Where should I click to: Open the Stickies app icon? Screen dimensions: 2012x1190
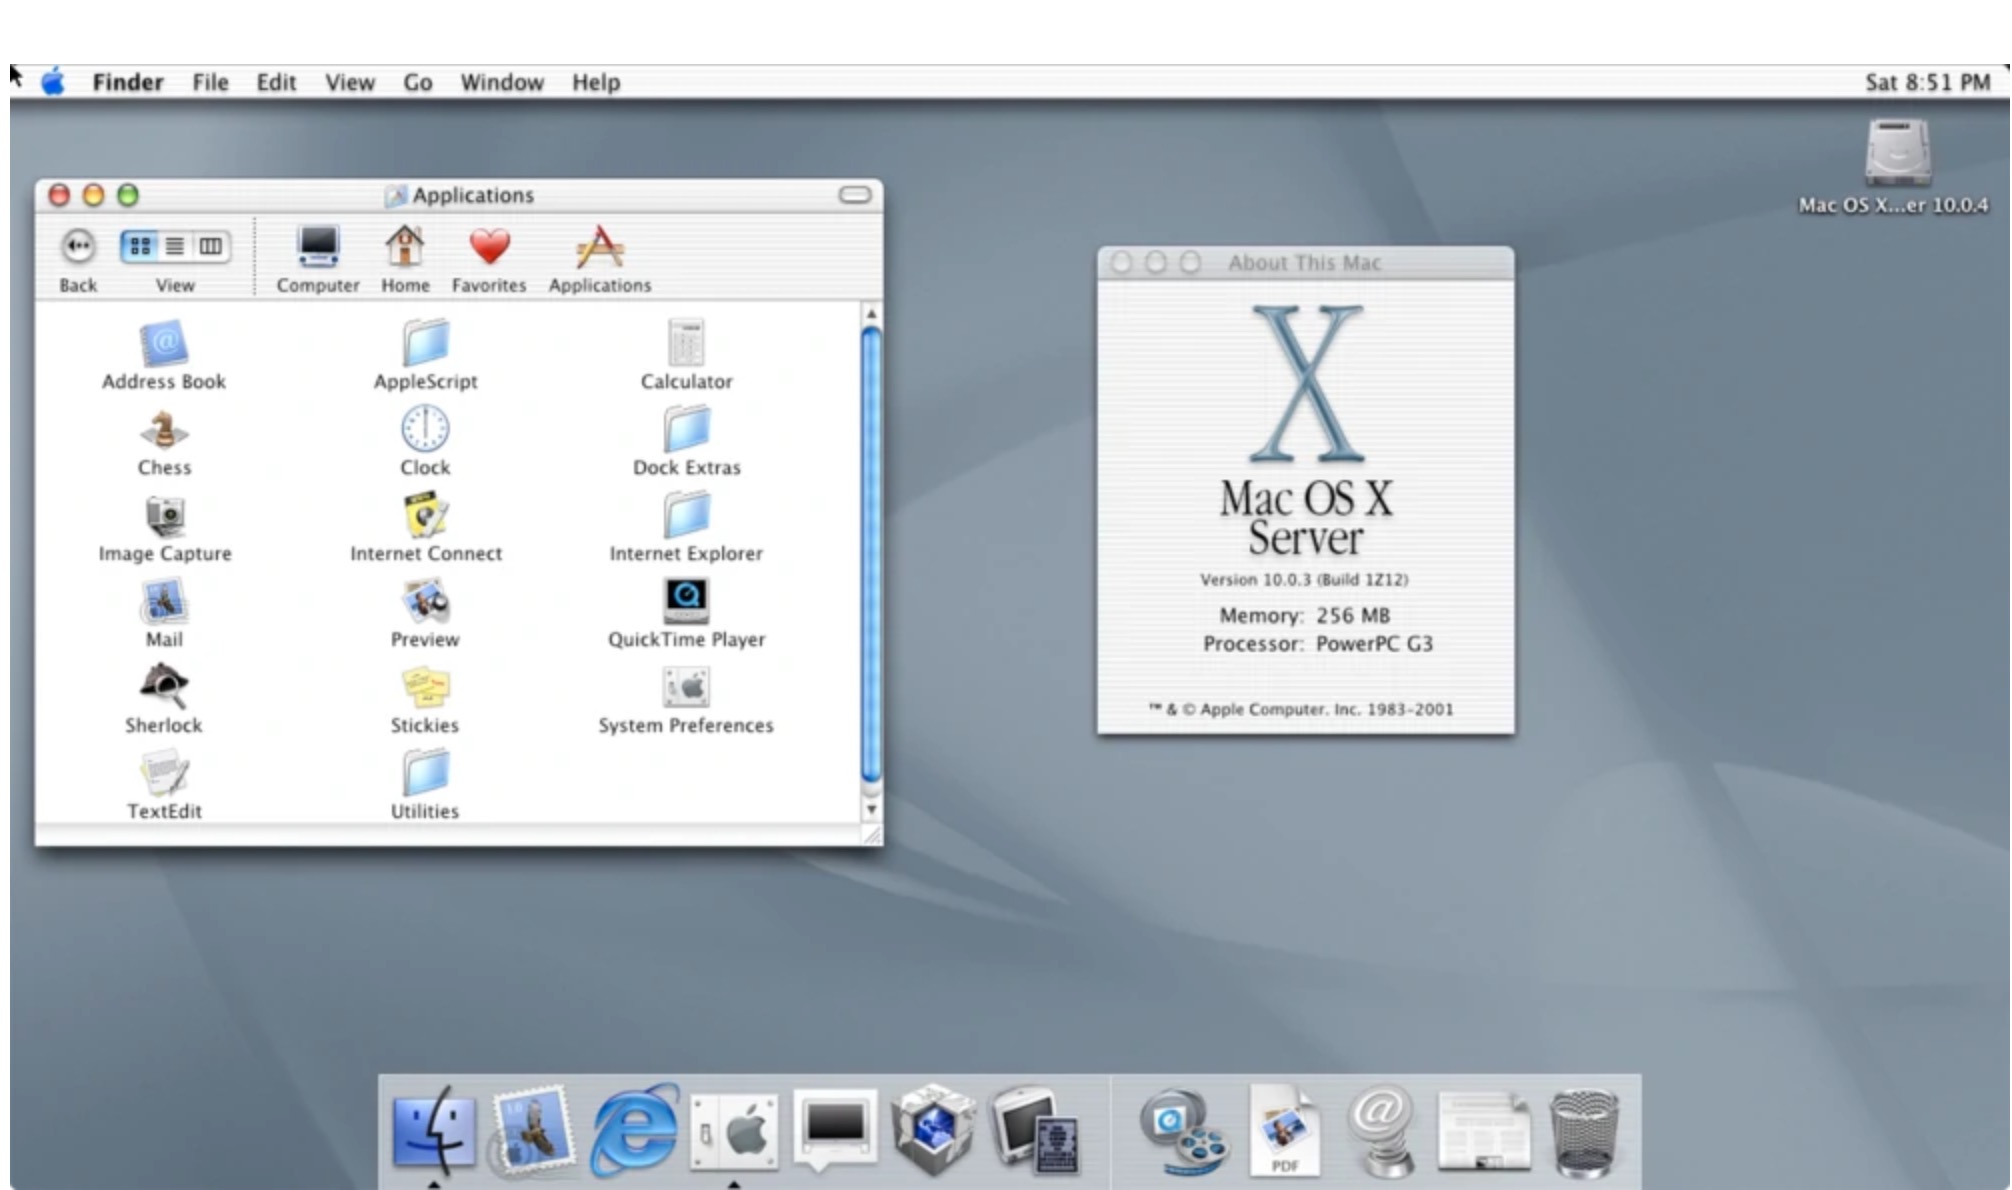coord(425,688)
